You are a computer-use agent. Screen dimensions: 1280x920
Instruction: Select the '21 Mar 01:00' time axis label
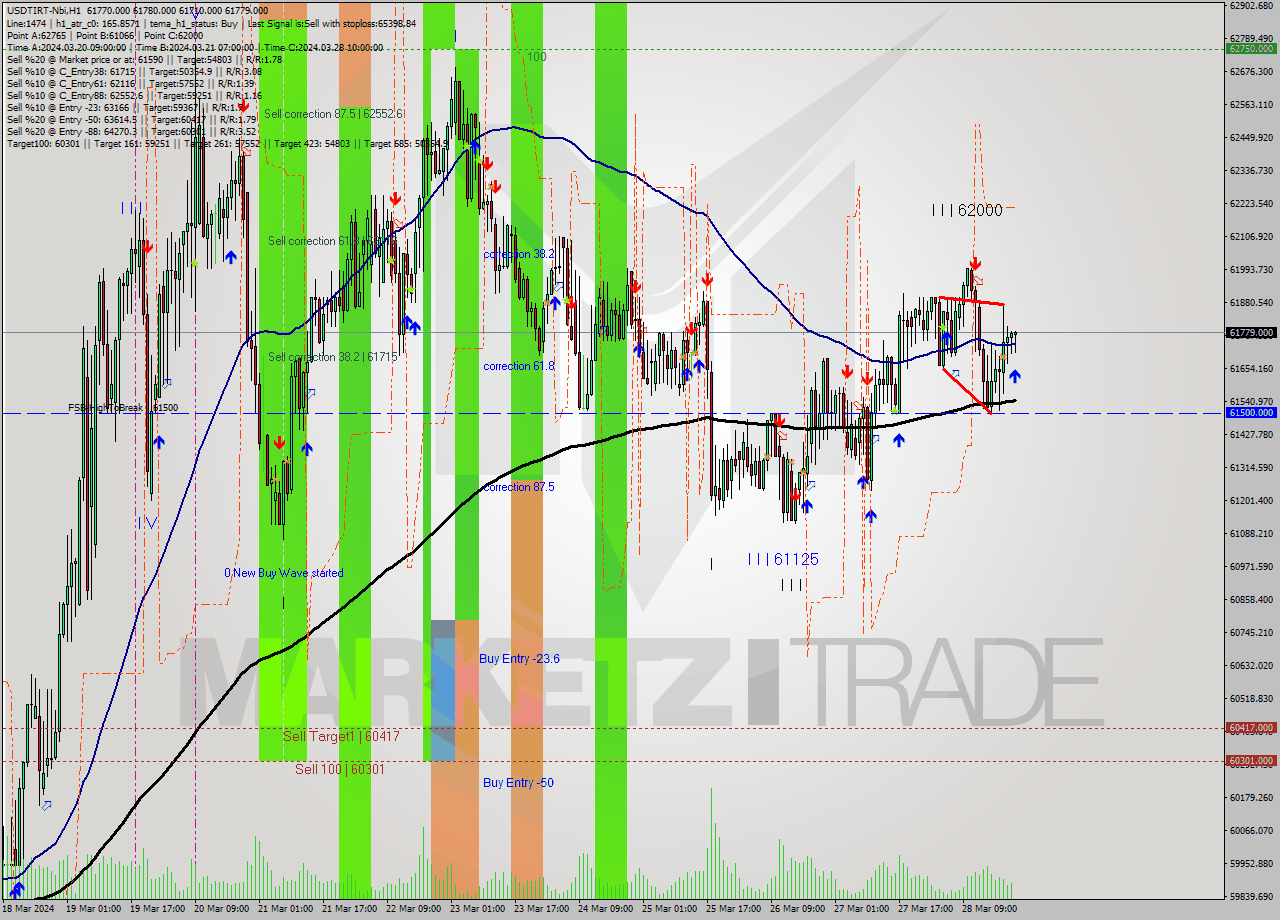[285, 910]
